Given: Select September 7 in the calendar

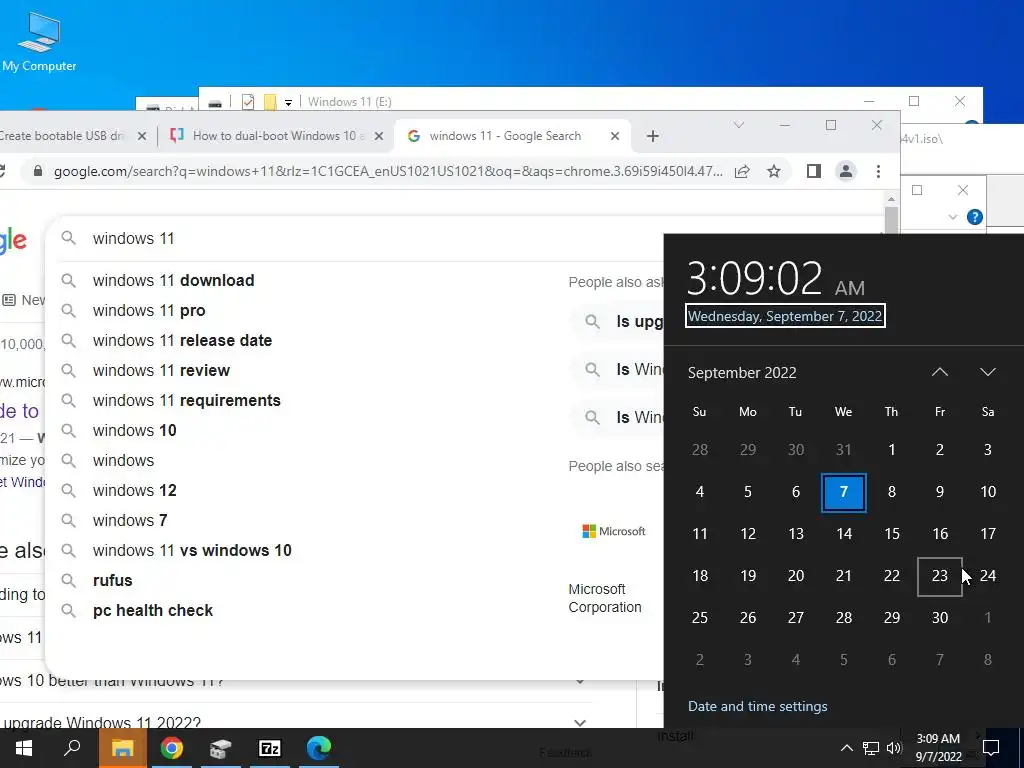Looking at the screenshot, I should (844, 492).
